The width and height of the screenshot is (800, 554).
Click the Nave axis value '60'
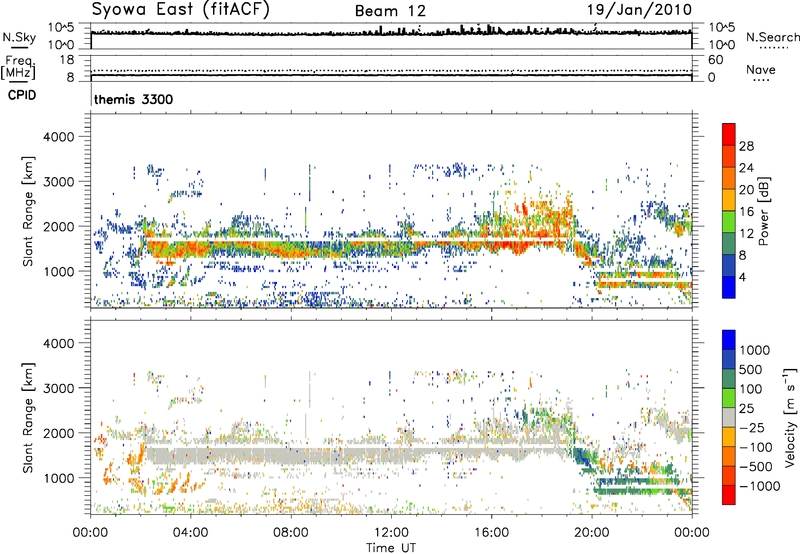[716, 60]
